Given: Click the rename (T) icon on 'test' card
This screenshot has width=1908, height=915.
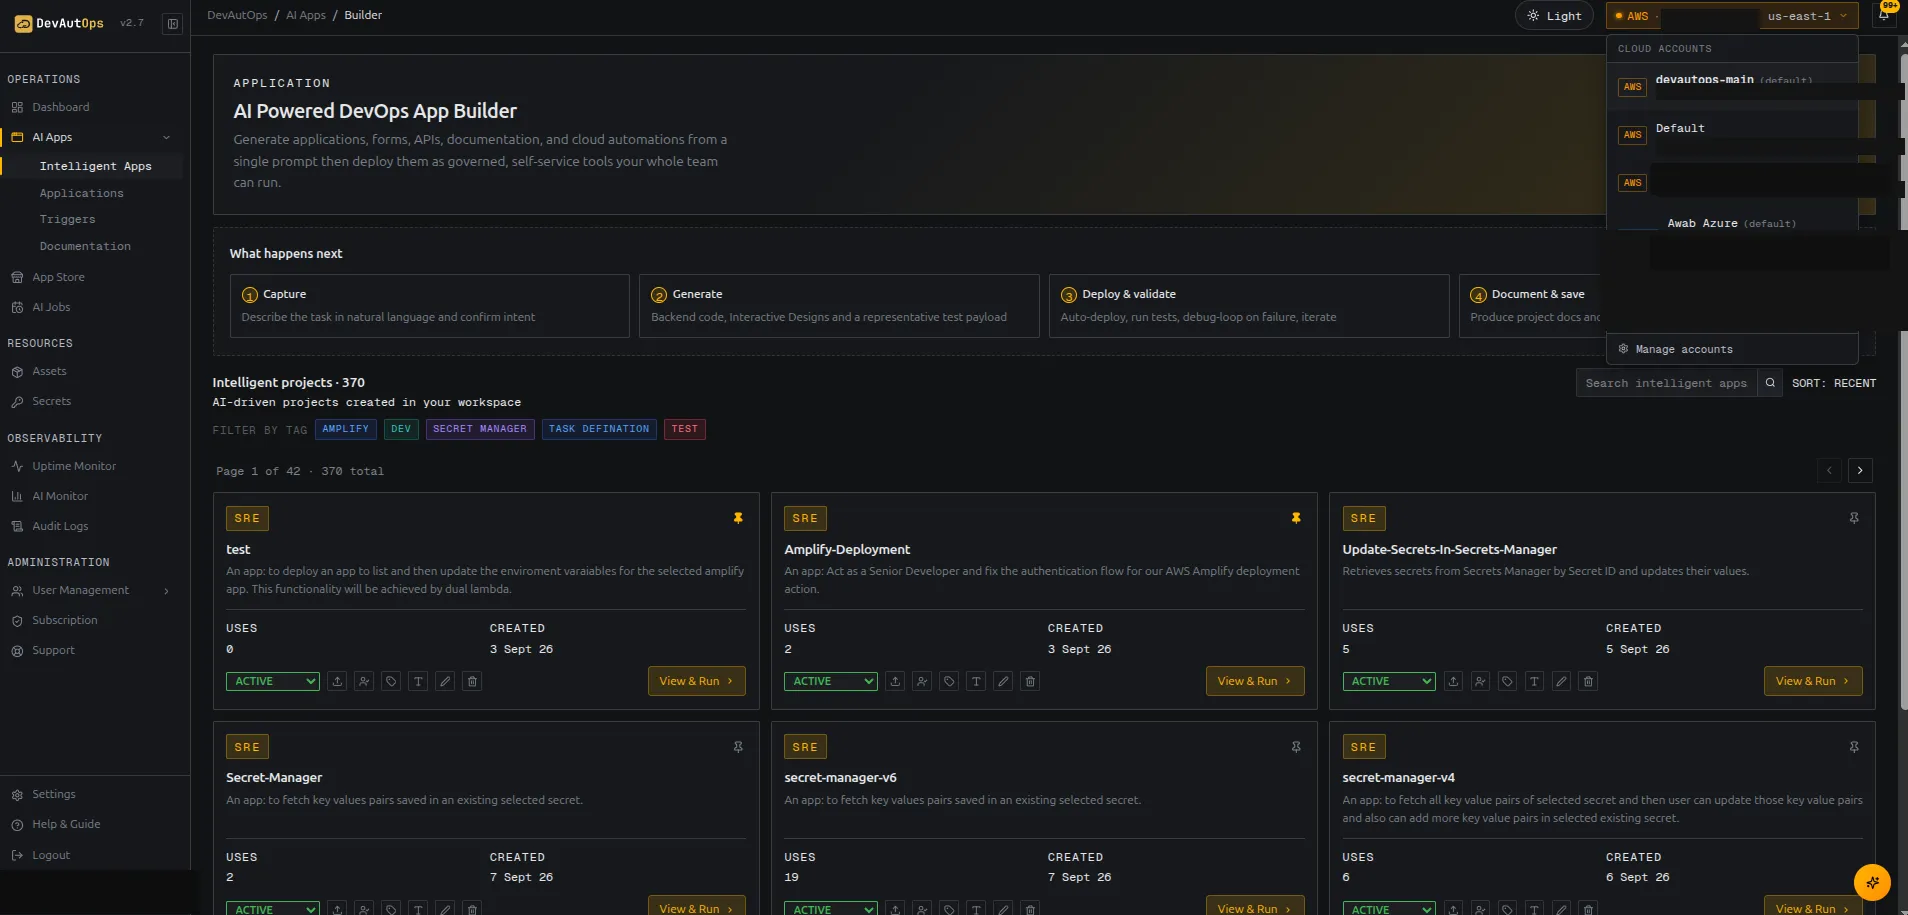Looking at the screenshot, I should [x=418, y=681].
